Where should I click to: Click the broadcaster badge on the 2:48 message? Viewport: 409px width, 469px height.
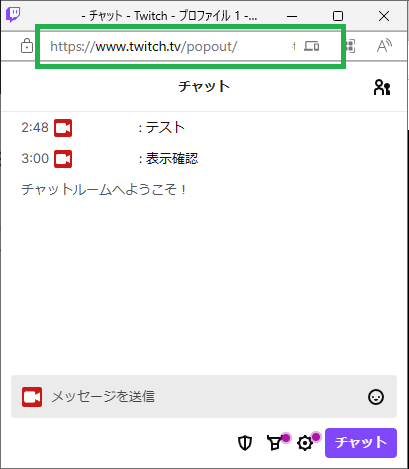pyautogui.click(x=63, y=128)
